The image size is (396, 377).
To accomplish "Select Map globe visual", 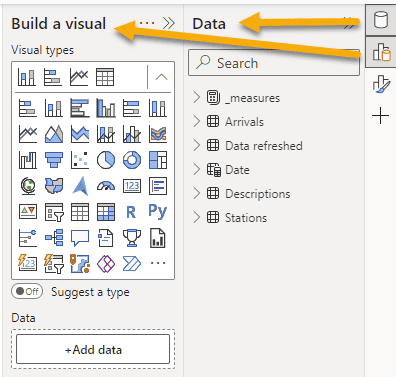I will click(x=27, y=186).
